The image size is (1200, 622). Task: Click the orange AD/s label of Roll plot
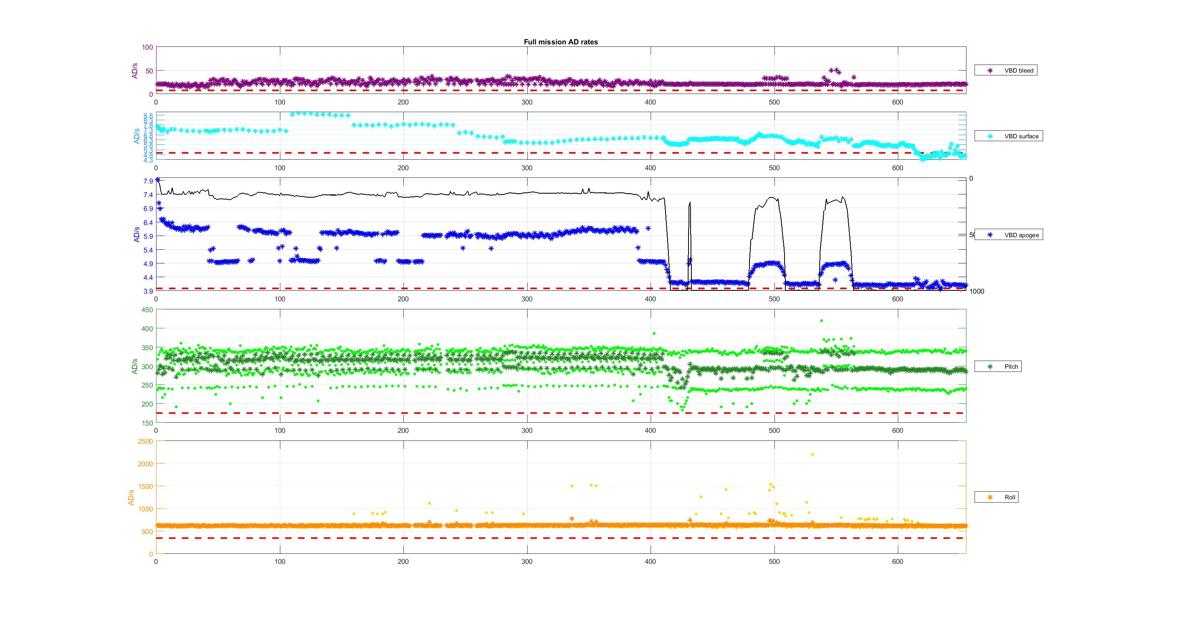pyautogui.click(x=130, y=497)
